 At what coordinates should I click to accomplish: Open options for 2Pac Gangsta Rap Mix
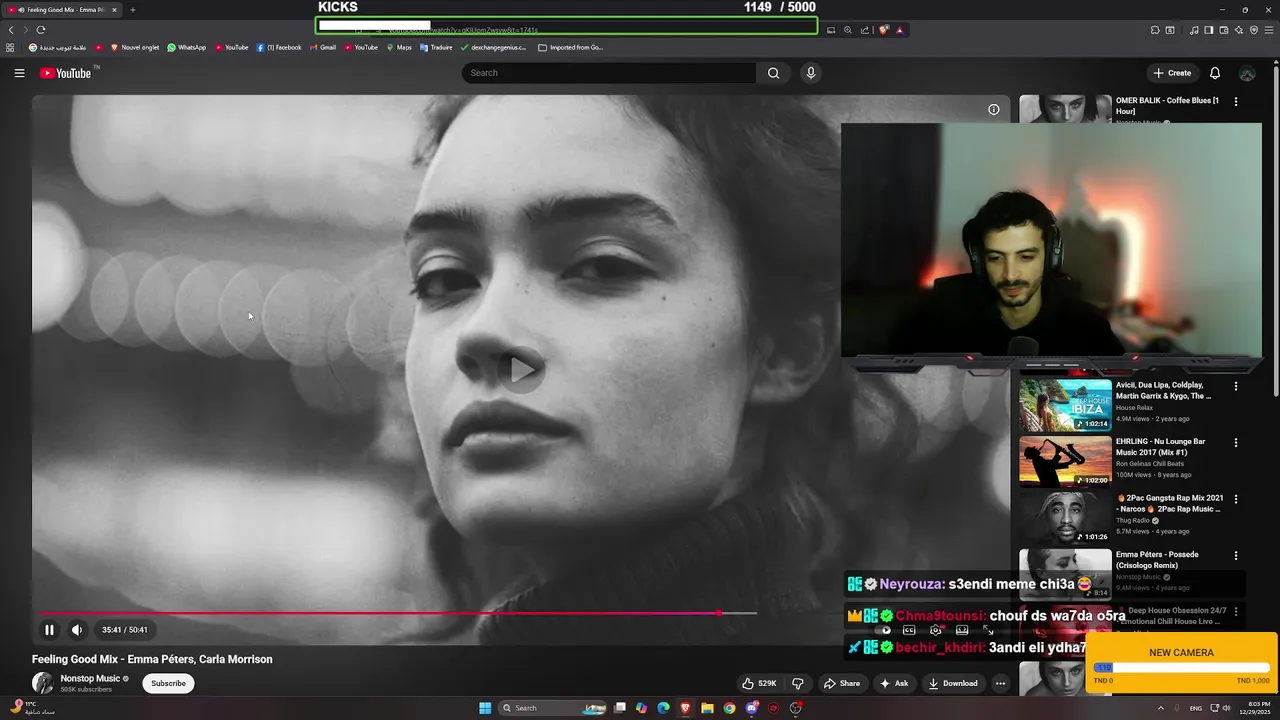[1236, 498]
